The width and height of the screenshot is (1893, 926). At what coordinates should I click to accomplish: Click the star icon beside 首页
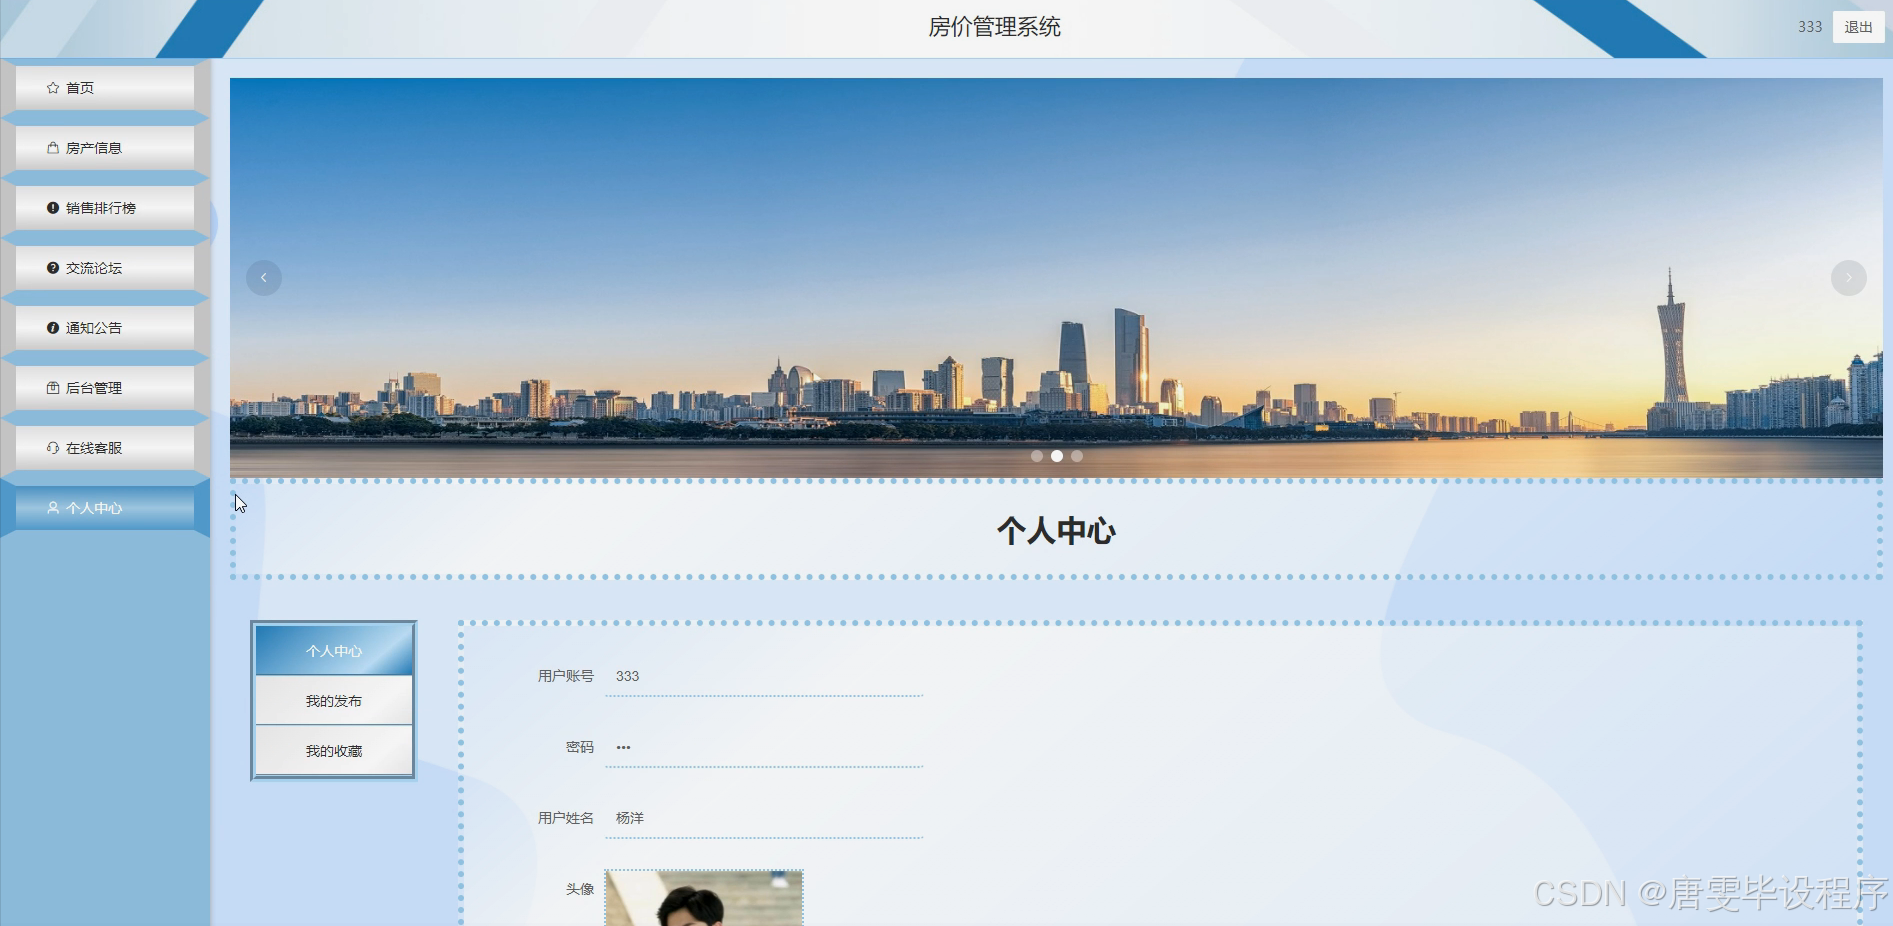coord(53,88)
